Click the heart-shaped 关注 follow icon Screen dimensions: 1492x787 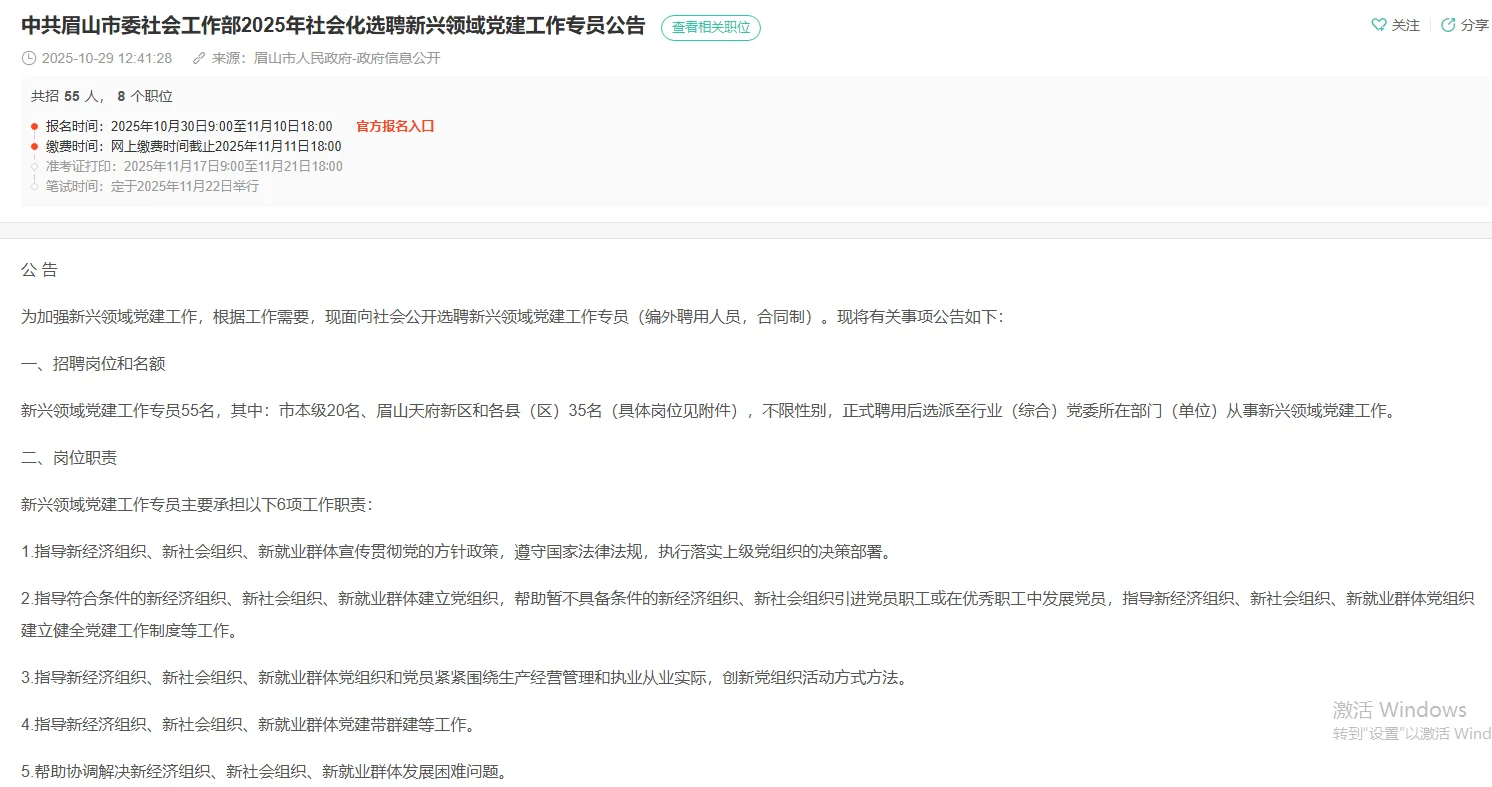[1381, 25]
